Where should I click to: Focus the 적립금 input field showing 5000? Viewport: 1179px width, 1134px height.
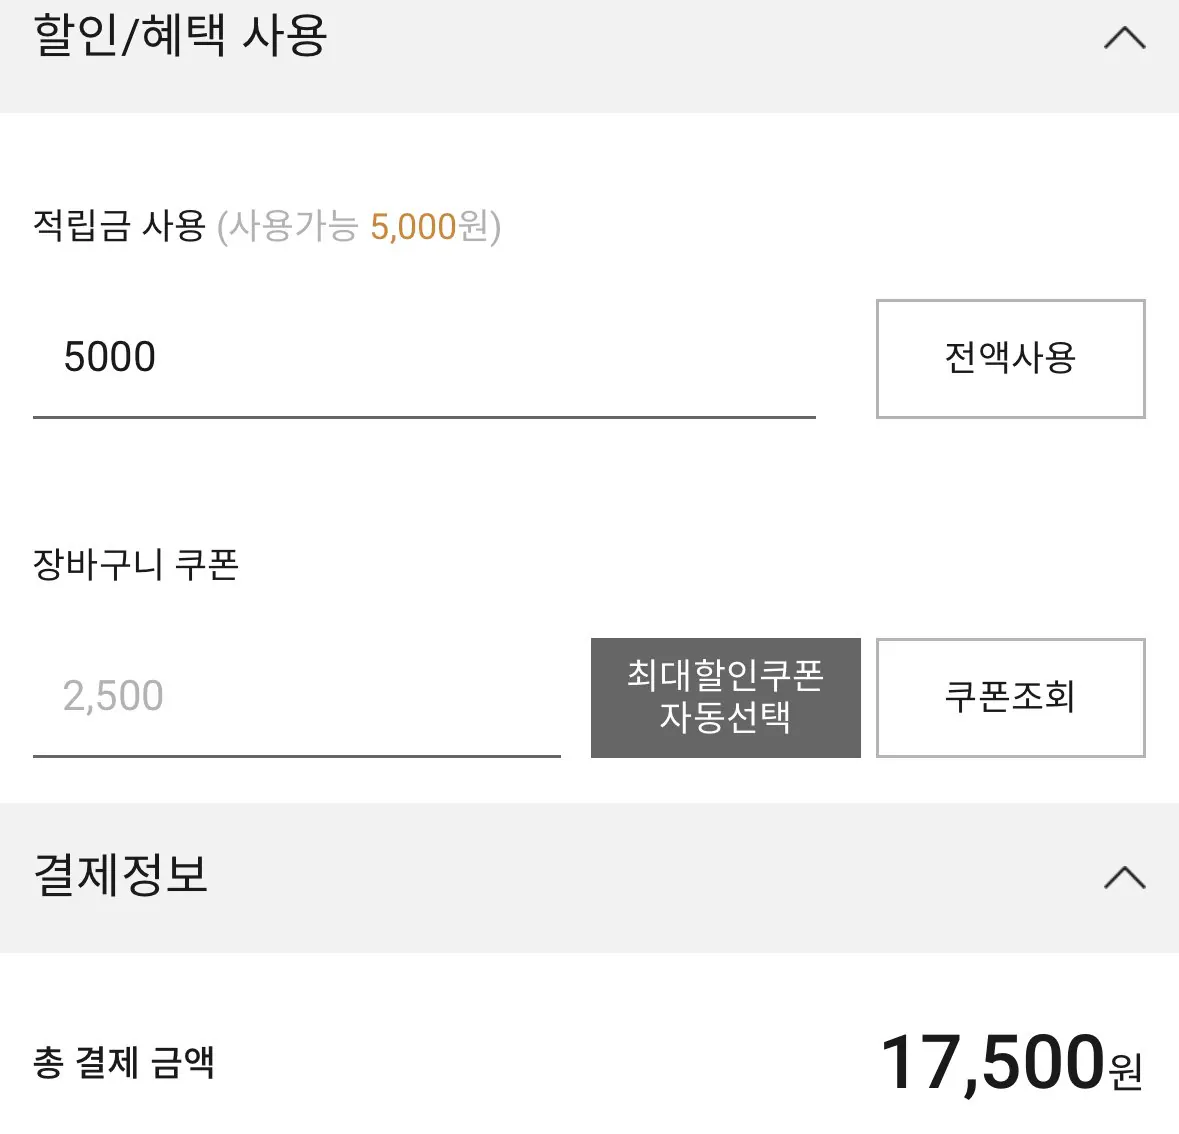pyautogui.click(x=424, y=358)
